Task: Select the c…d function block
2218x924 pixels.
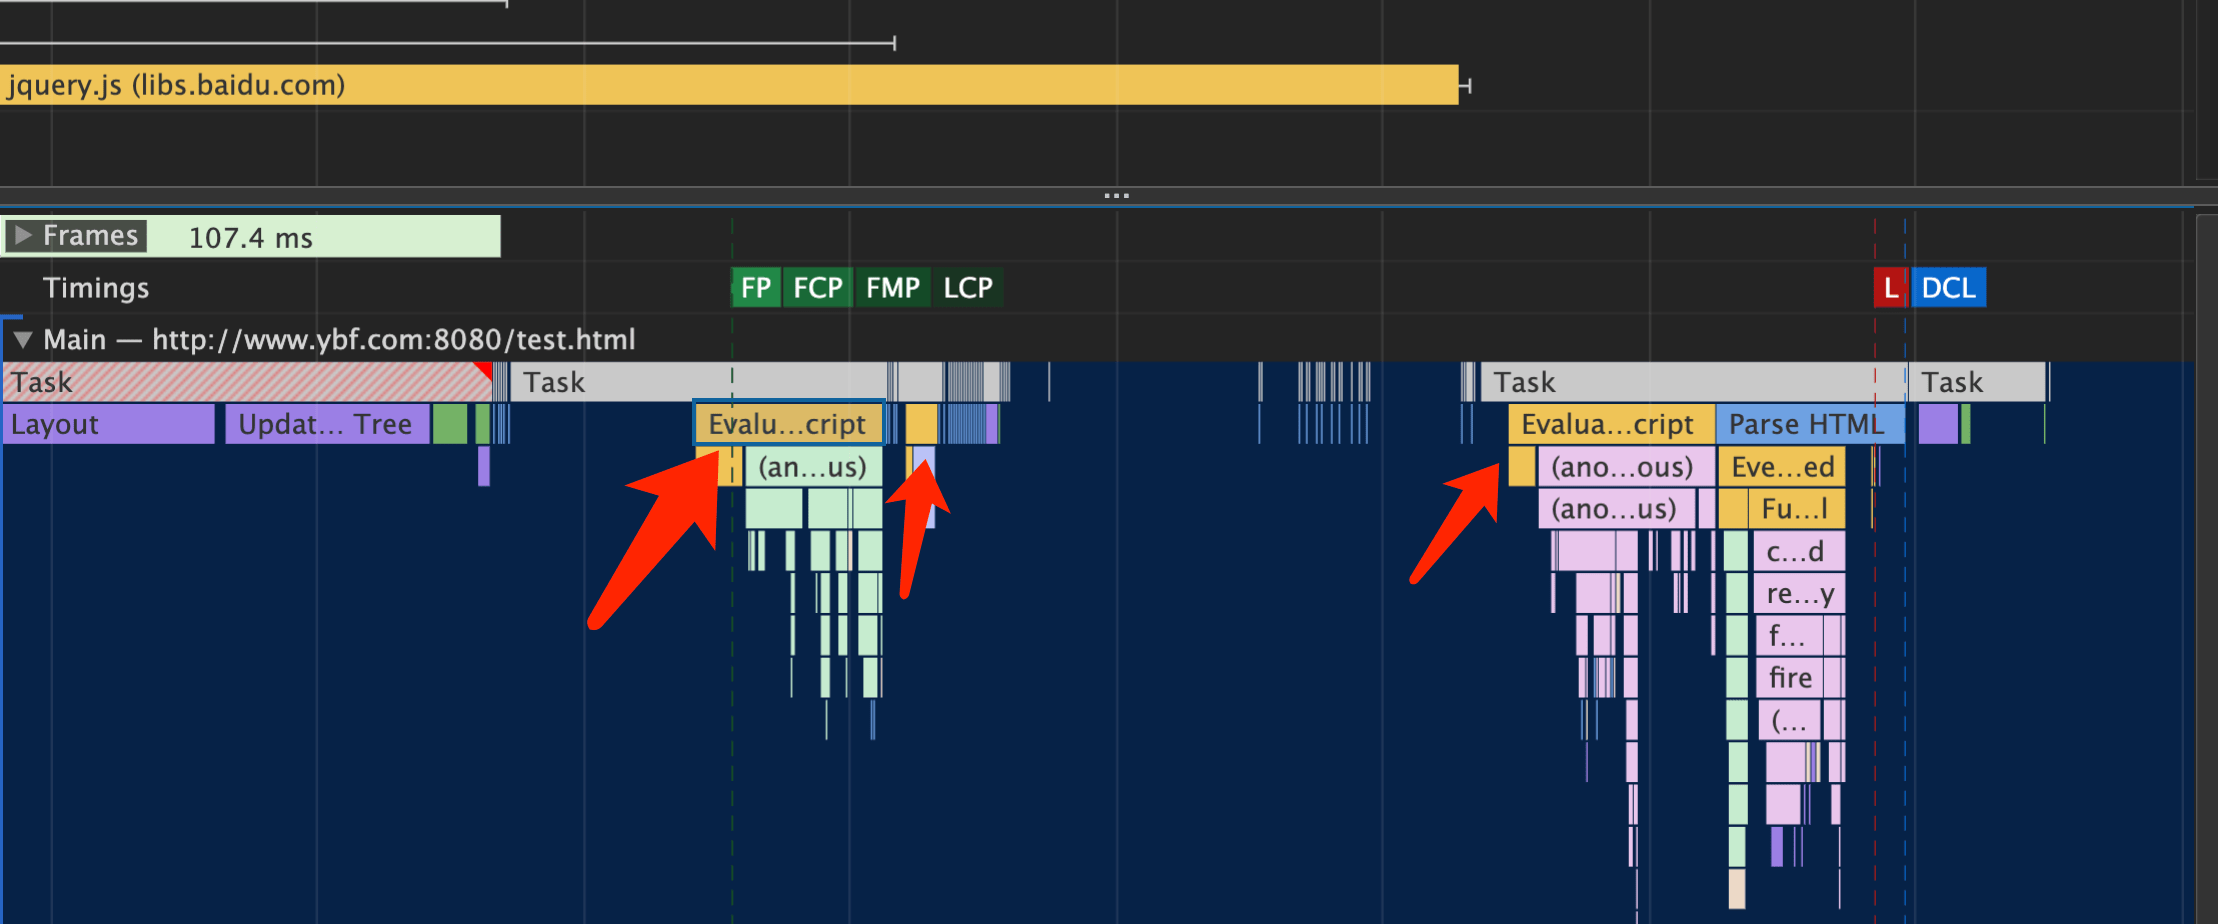Action: pyautogui.click(x=1798, y=551)
